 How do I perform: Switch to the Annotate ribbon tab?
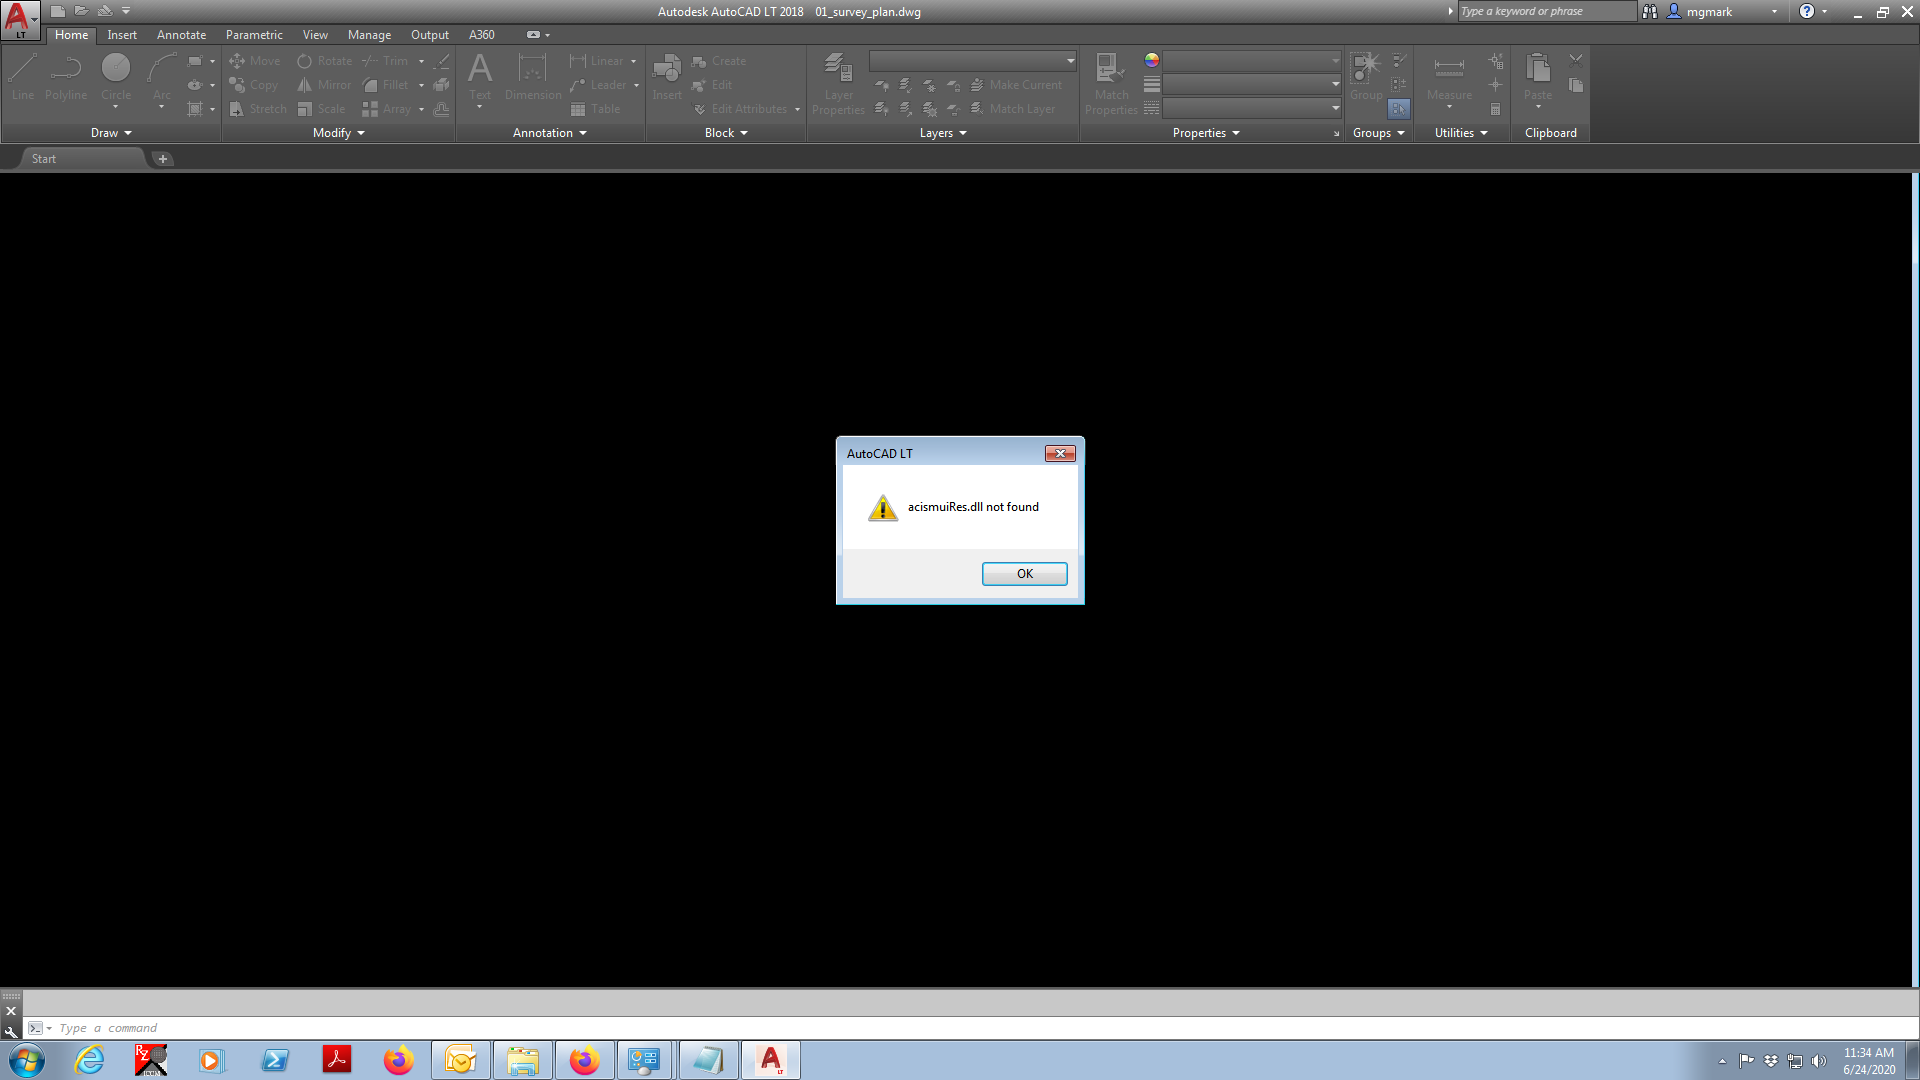(181, 35)
